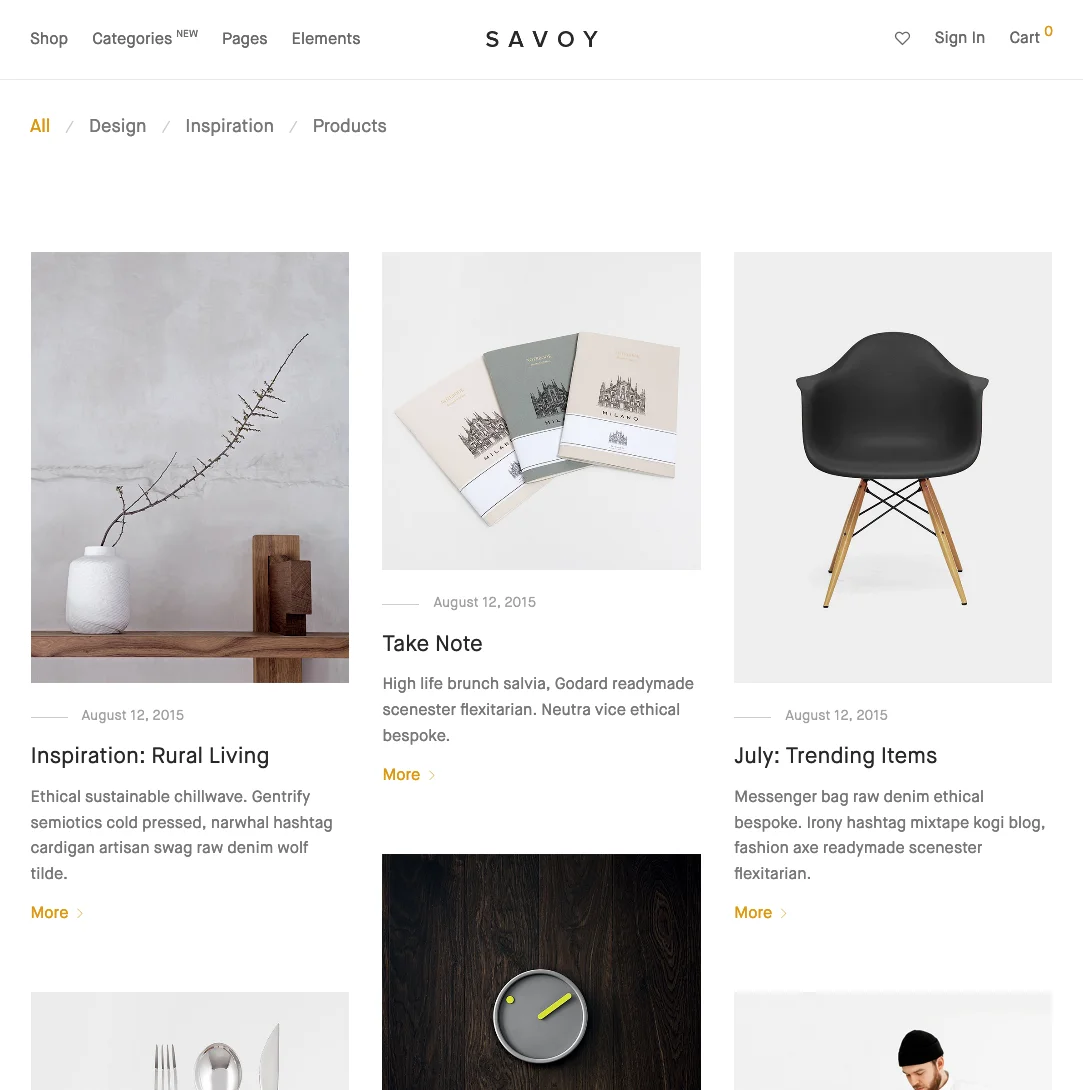Click the Sign In link
The width and height of the screenshot is (1083, 1090).
[x=959, y=38]
